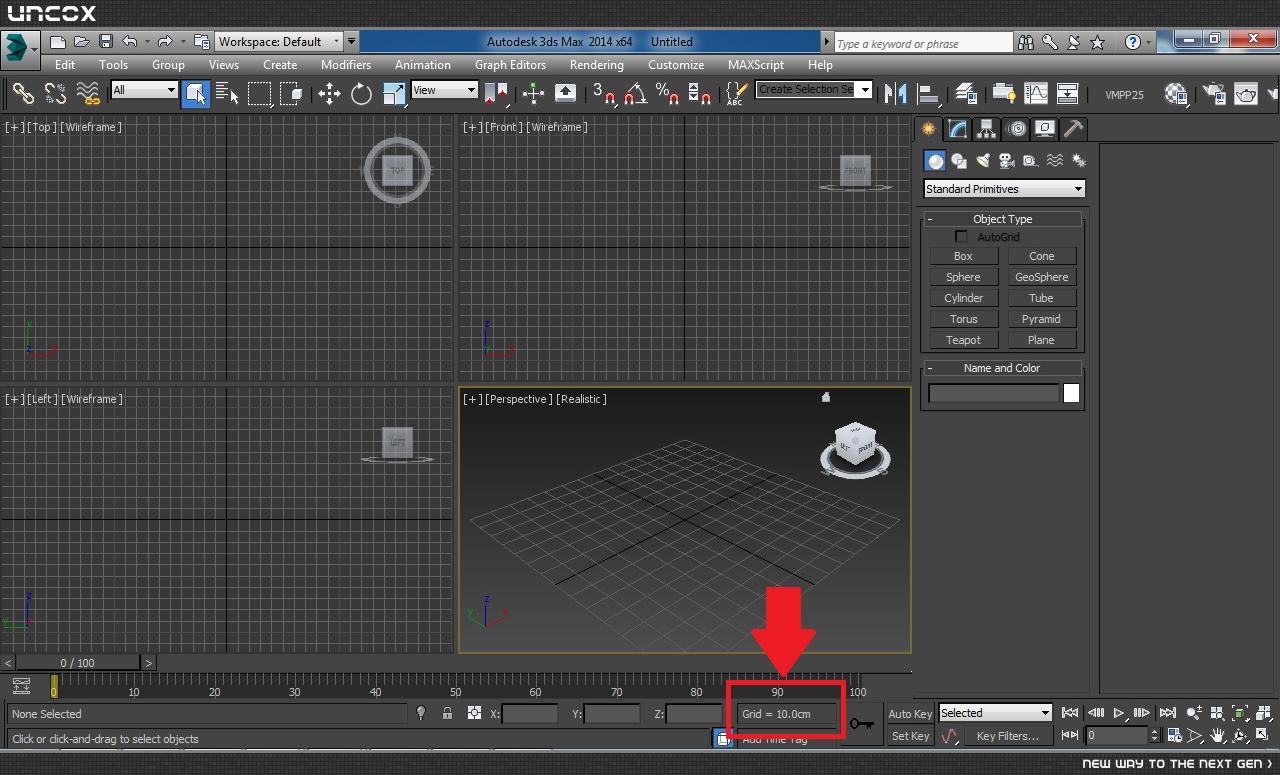Screen dimensions: 1280x775
Task: Enable the AutoGrid checkbox
Action: [961, 237]
